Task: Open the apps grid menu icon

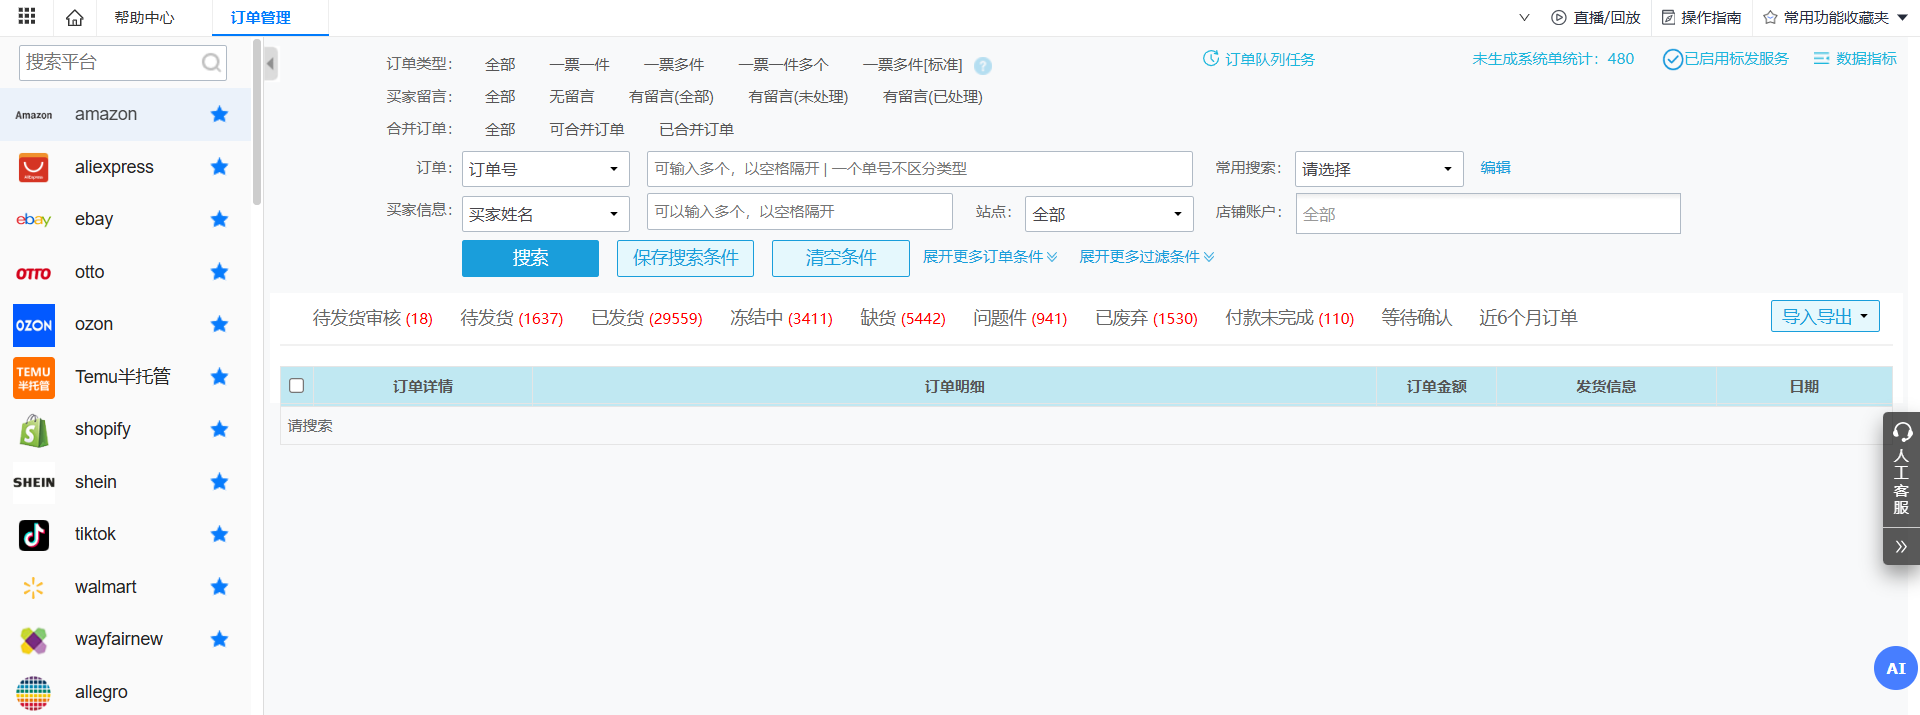Action: click(x=27, y=16)
